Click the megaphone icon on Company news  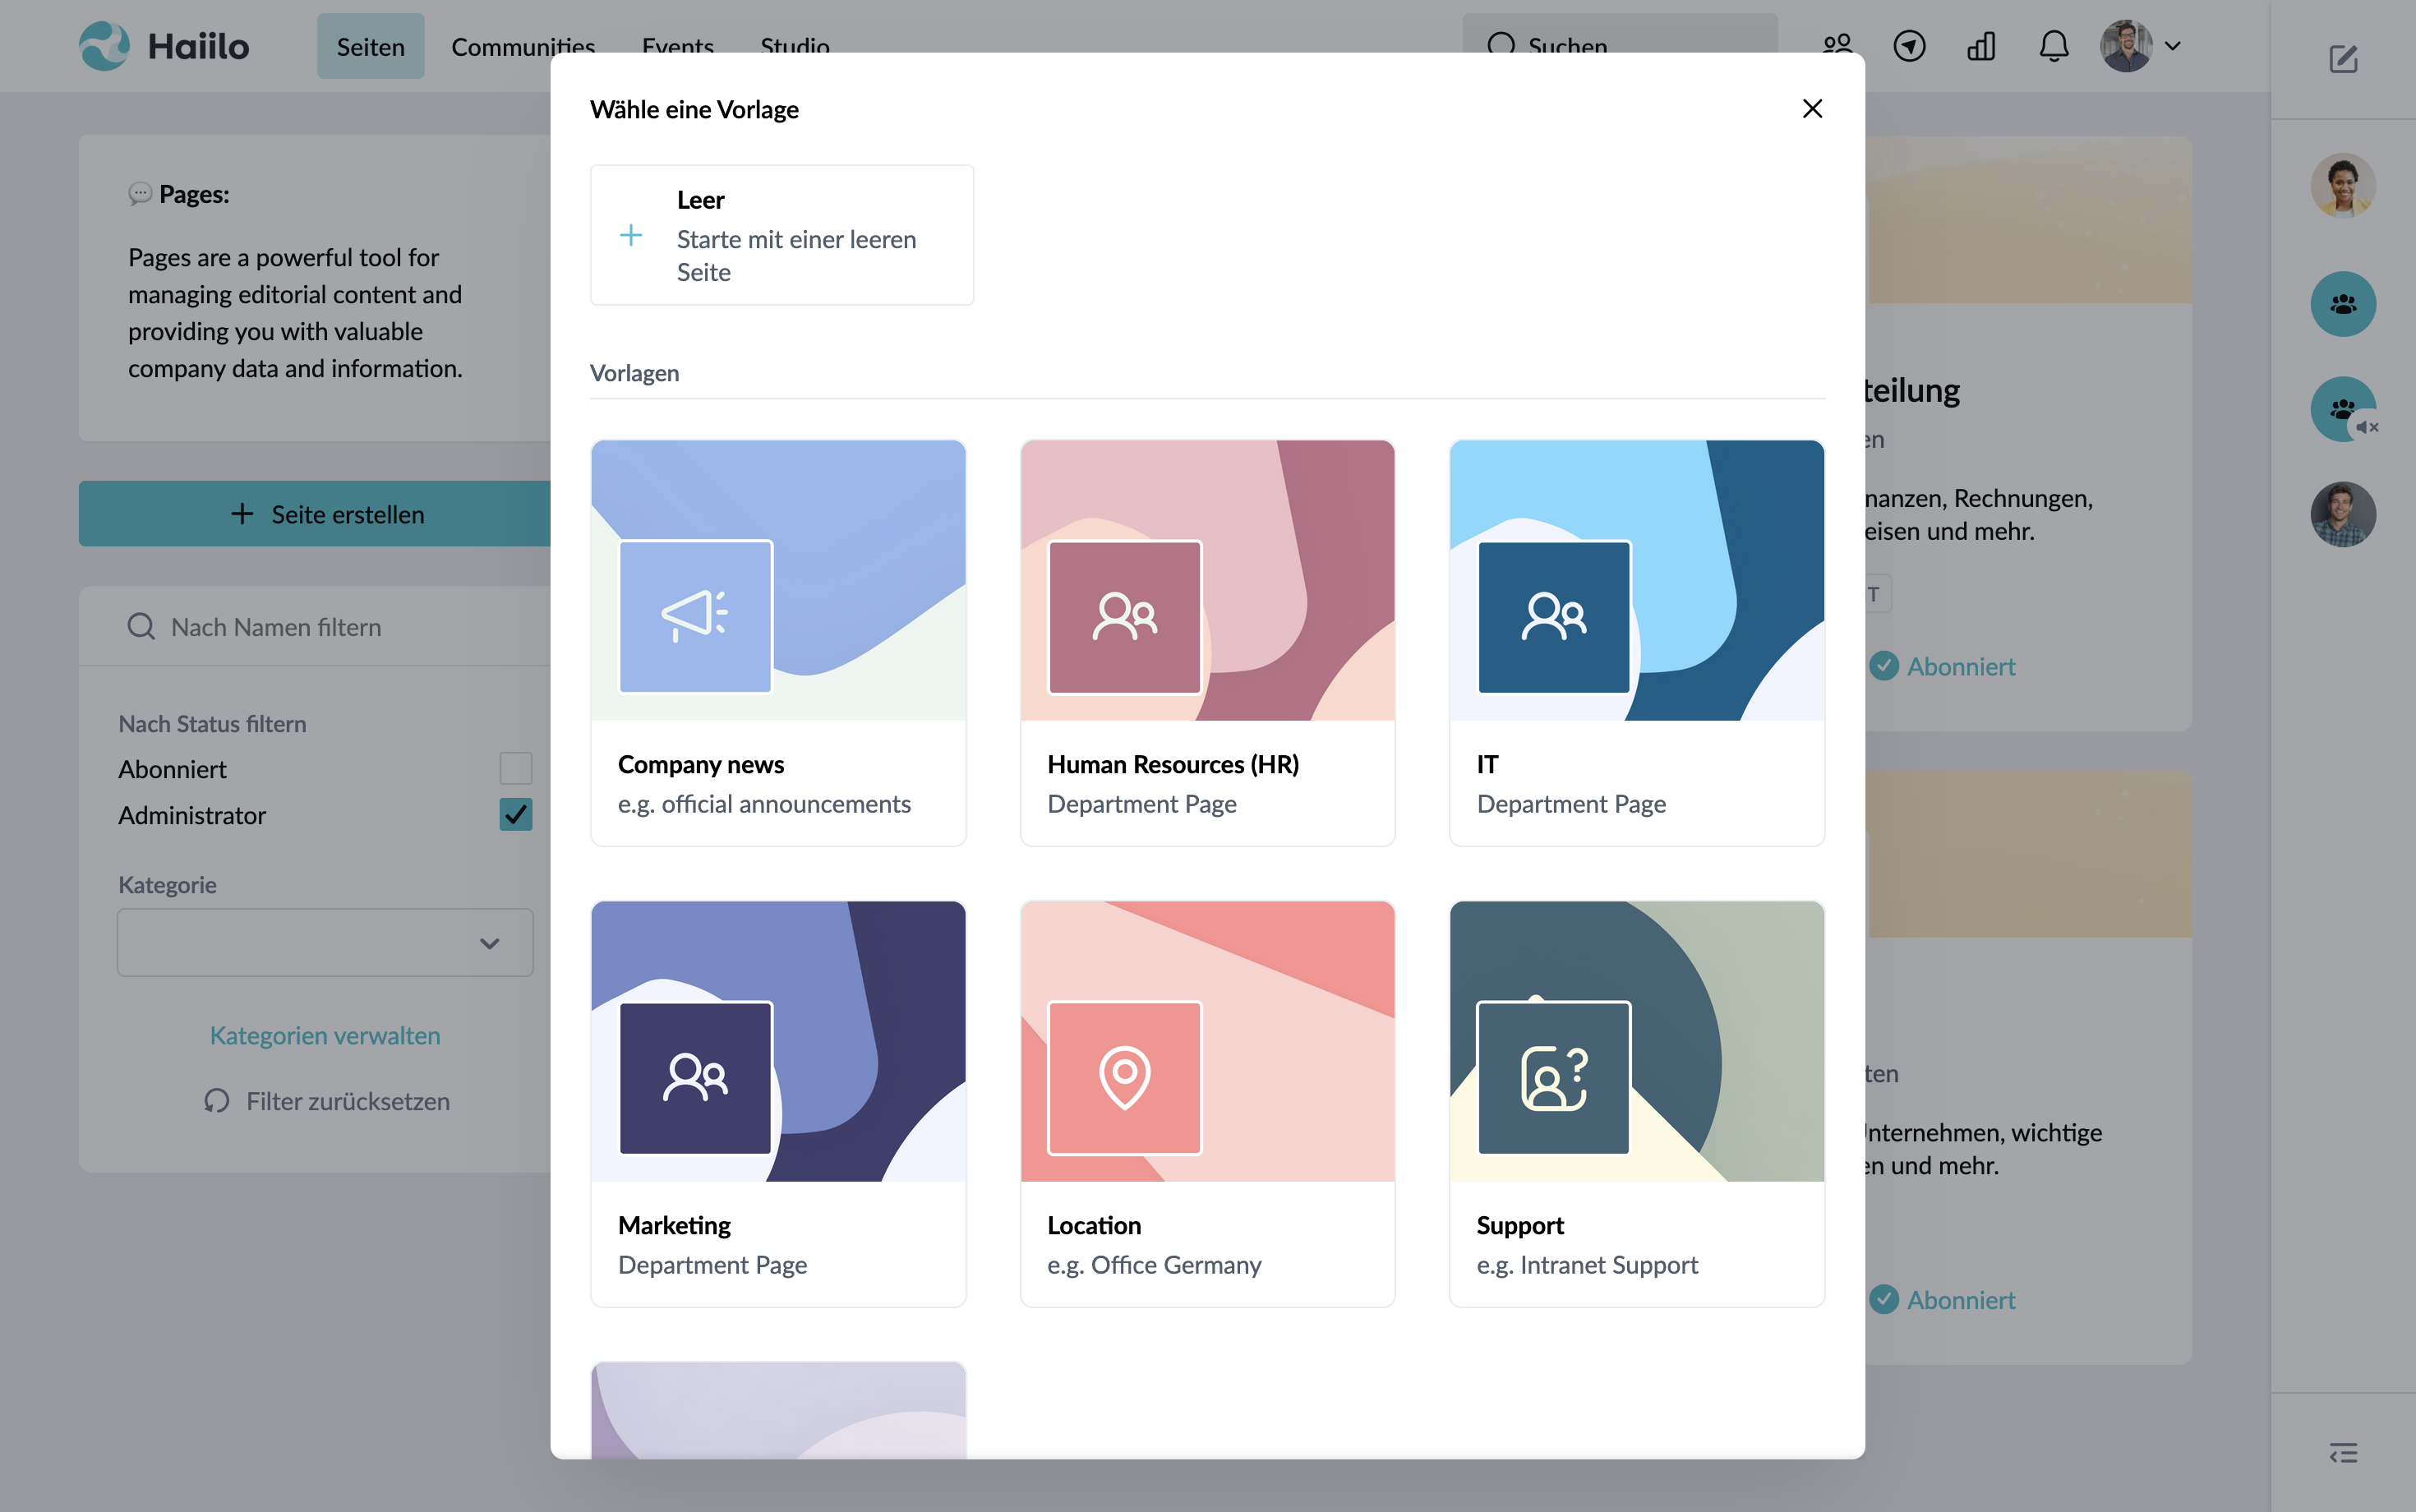695,615
